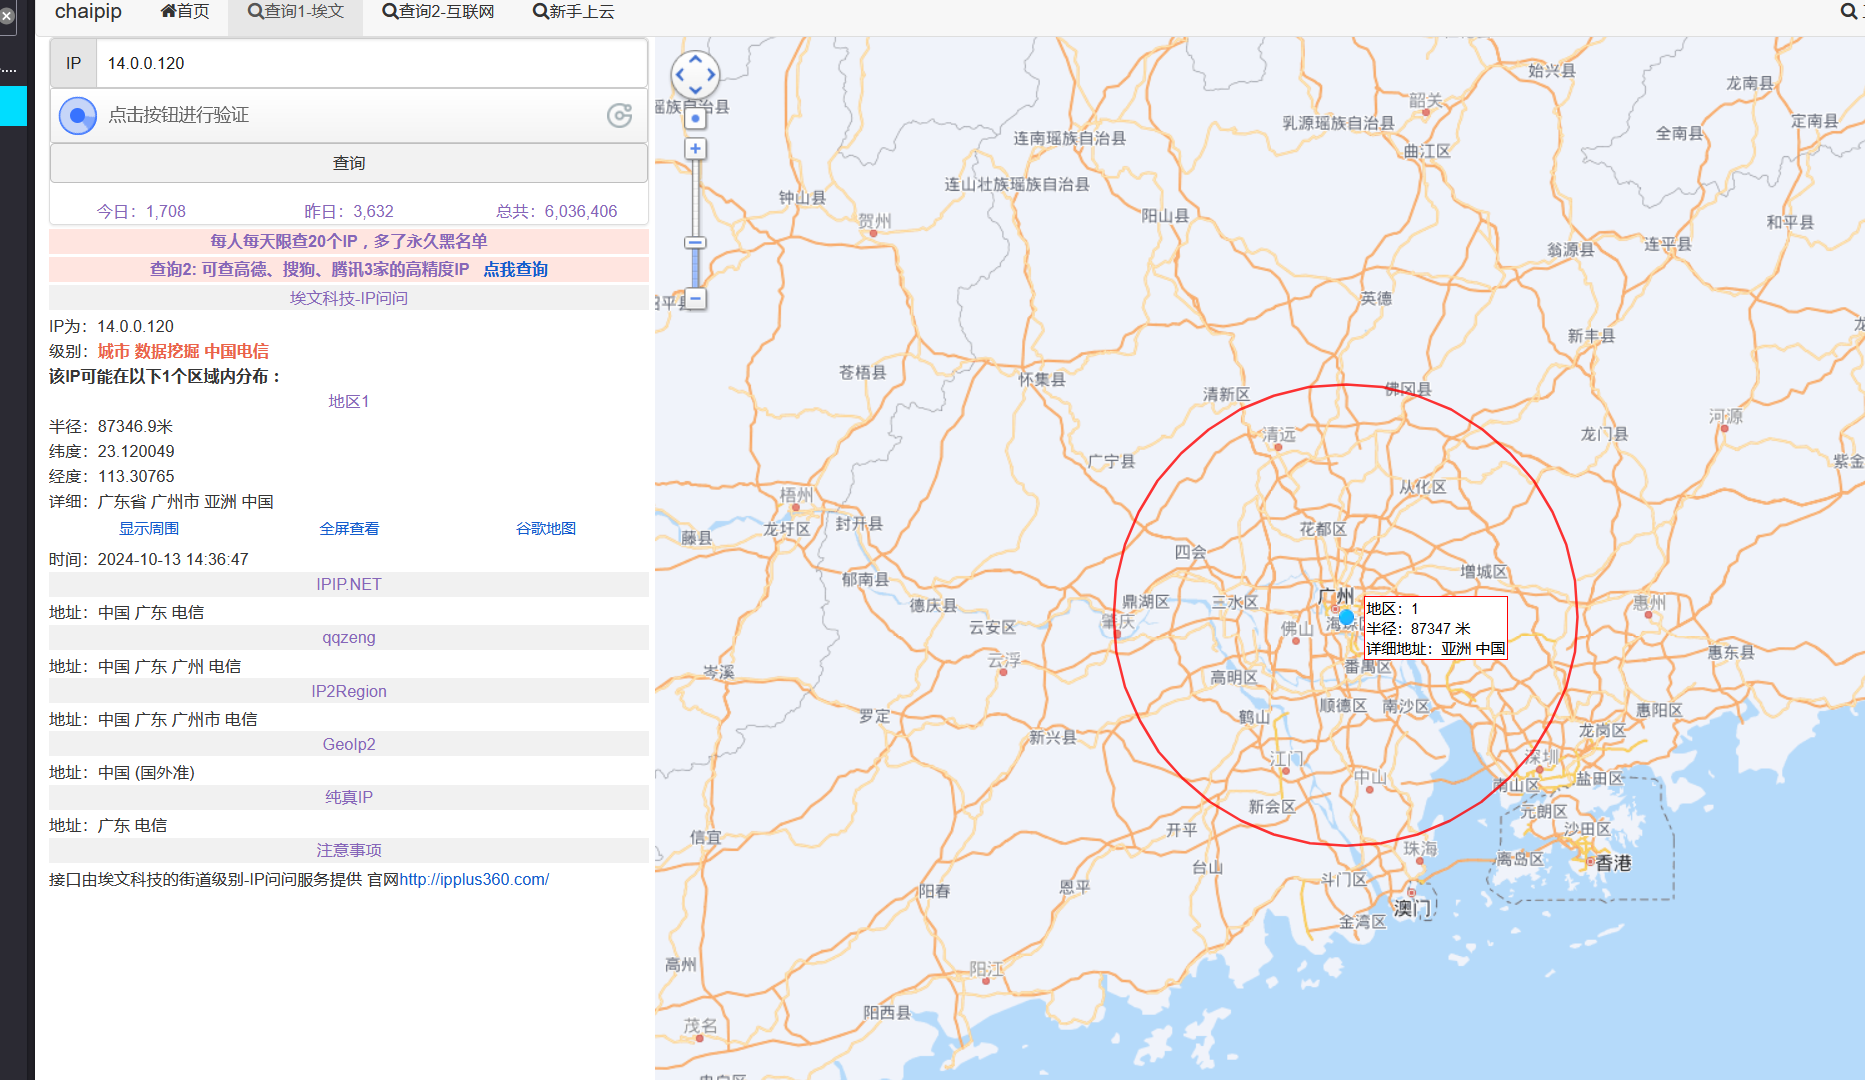Pan the map up with the top arrow

[695, 59]
